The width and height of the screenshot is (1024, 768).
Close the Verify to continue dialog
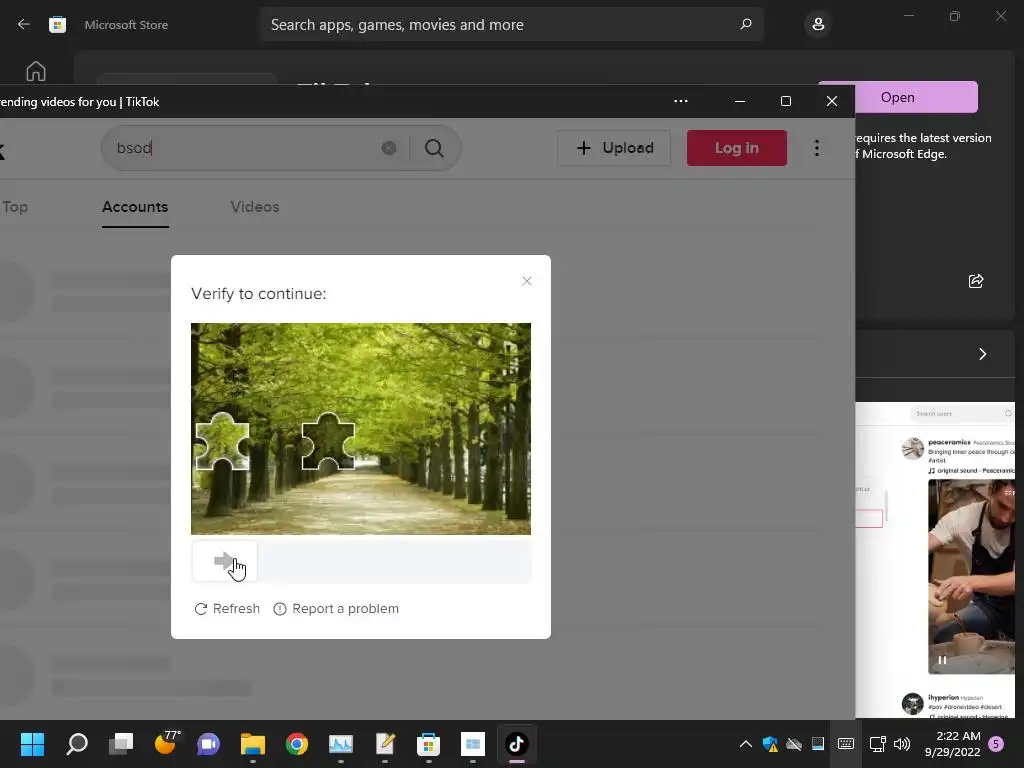click(526, 281)
